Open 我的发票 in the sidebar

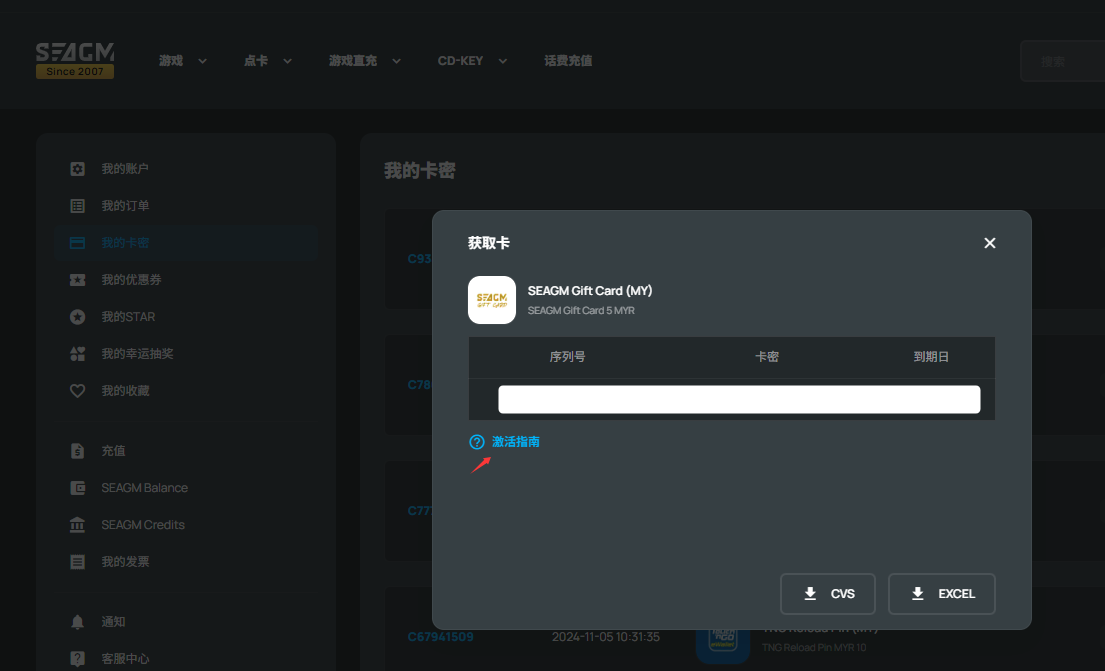(125, 562)
